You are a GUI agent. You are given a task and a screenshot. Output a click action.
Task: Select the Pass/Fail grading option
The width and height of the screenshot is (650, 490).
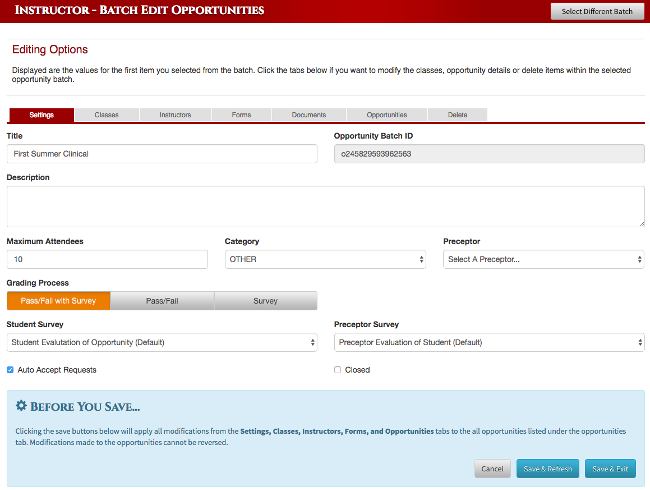click(162, 301)
